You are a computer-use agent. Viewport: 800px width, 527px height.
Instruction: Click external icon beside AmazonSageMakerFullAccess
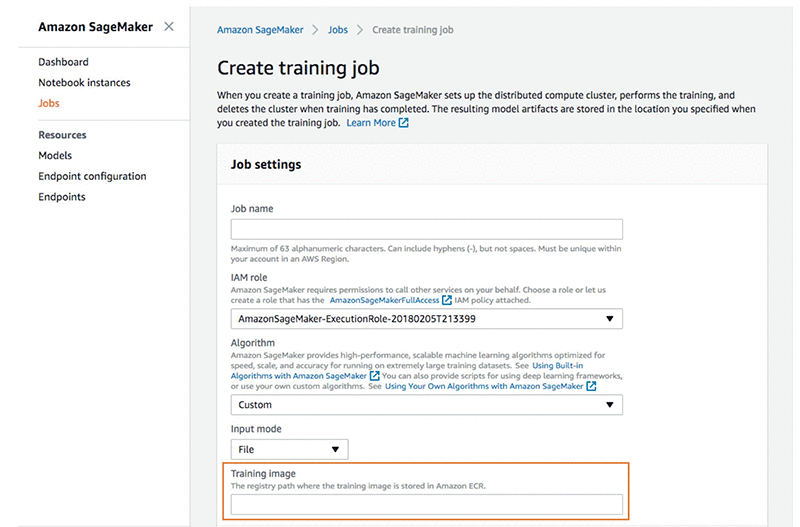click(446, 300)
